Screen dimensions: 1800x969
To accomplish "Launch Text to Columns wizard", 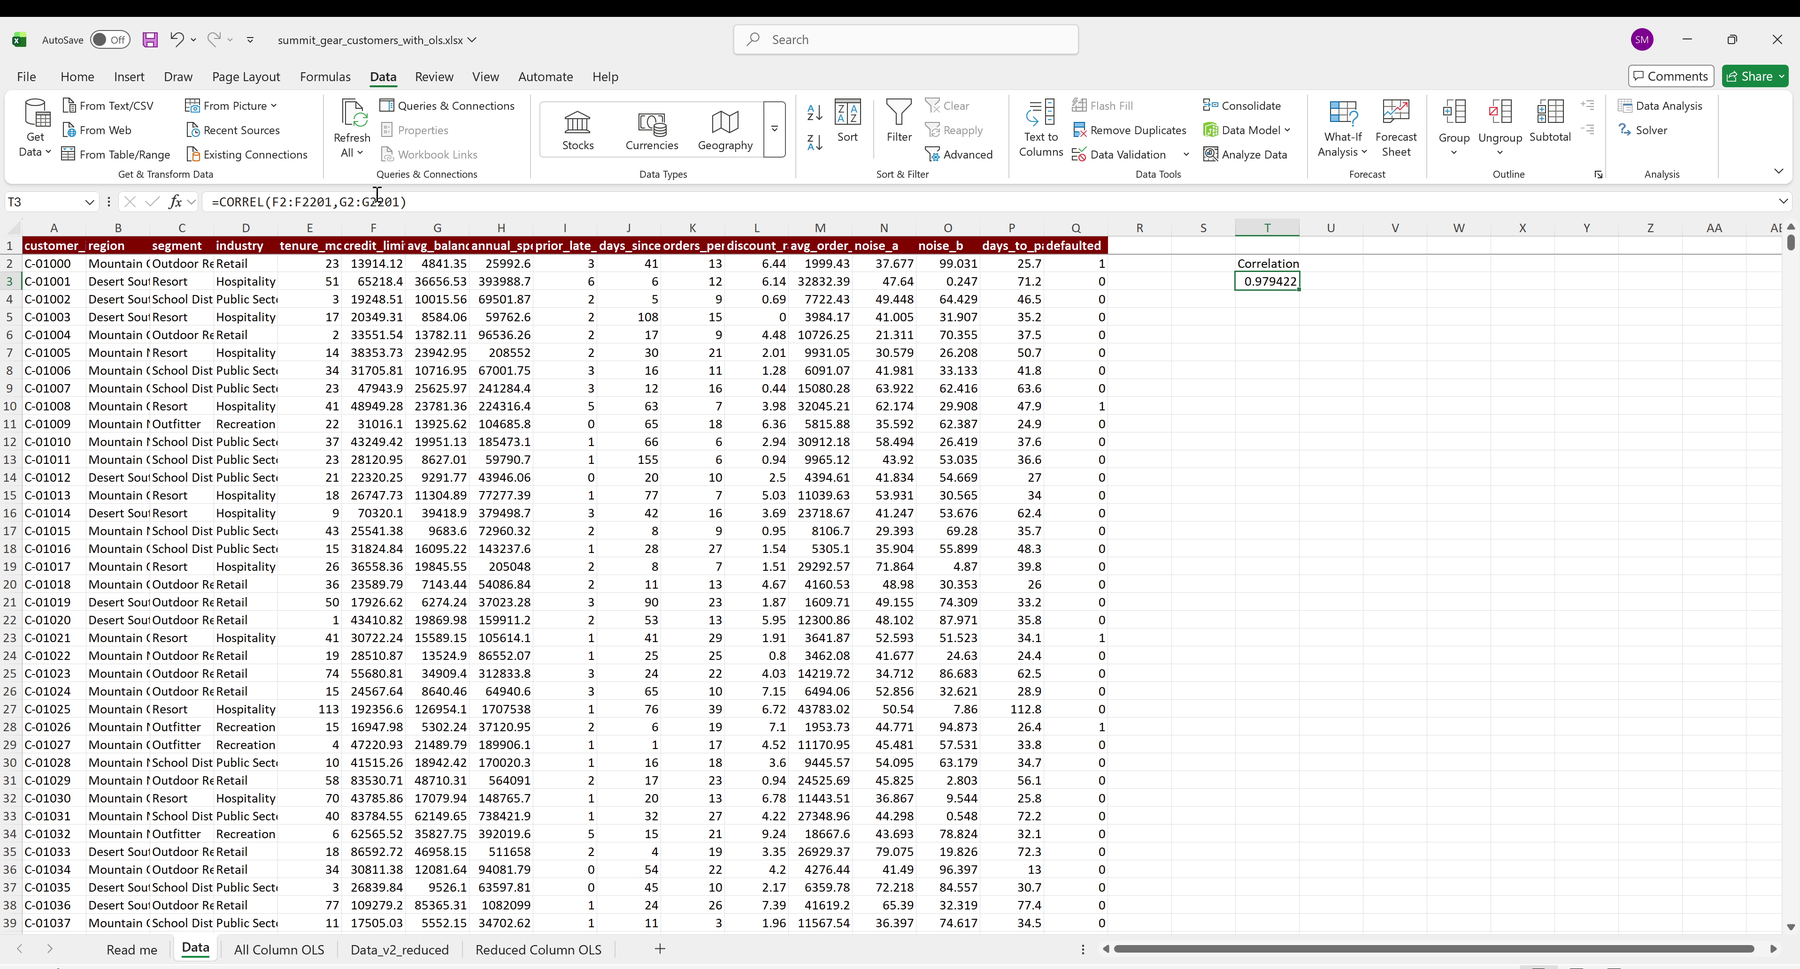I will [x=1041, y=127].
